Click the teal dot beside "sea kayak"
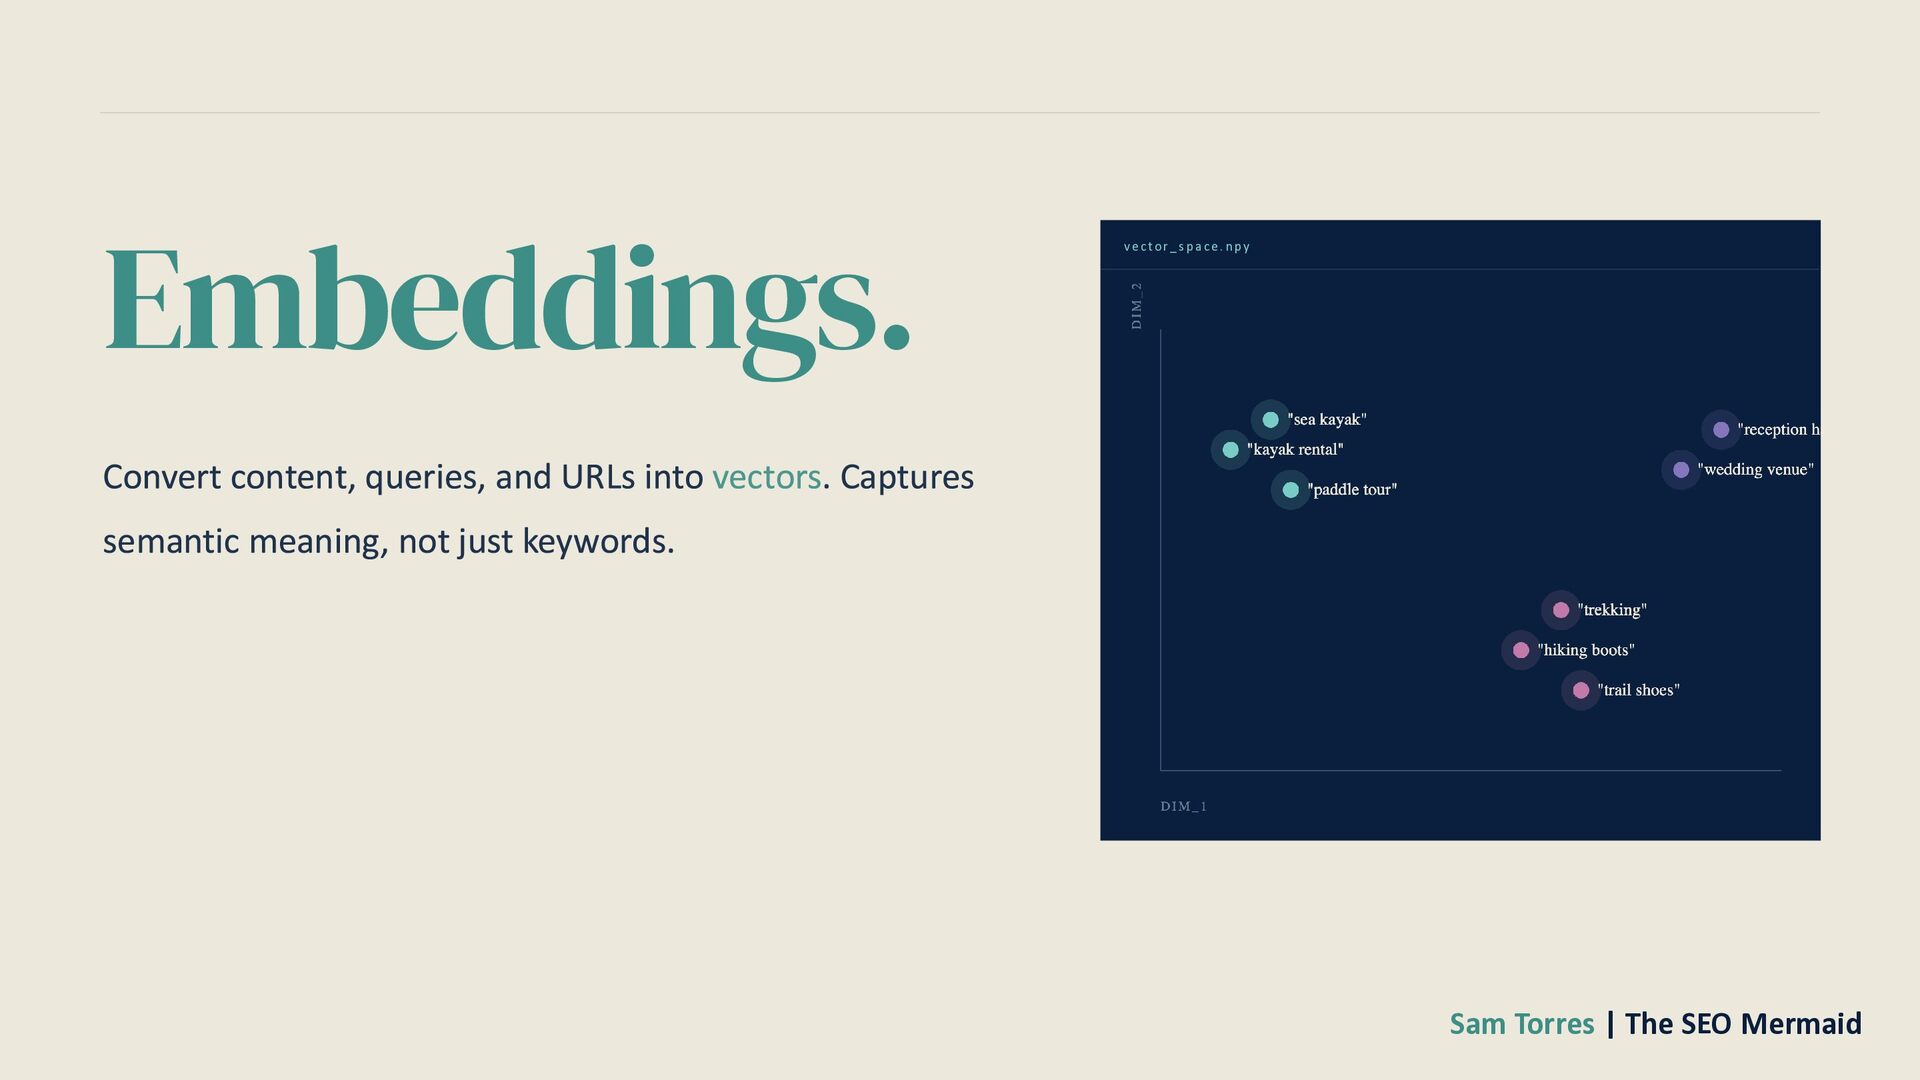The width and height of the screenshot is (1920, 1080). (x=1270, y=420)
